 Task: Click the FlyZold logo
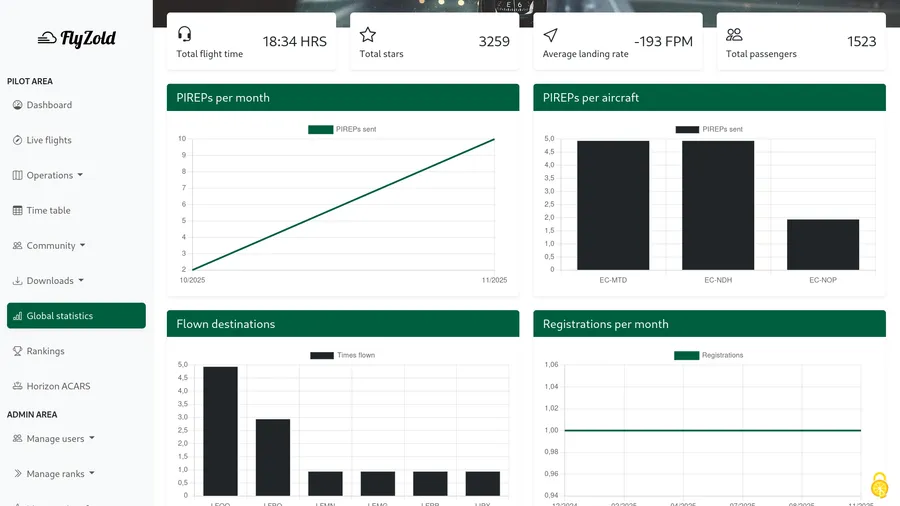coord(76,39)
